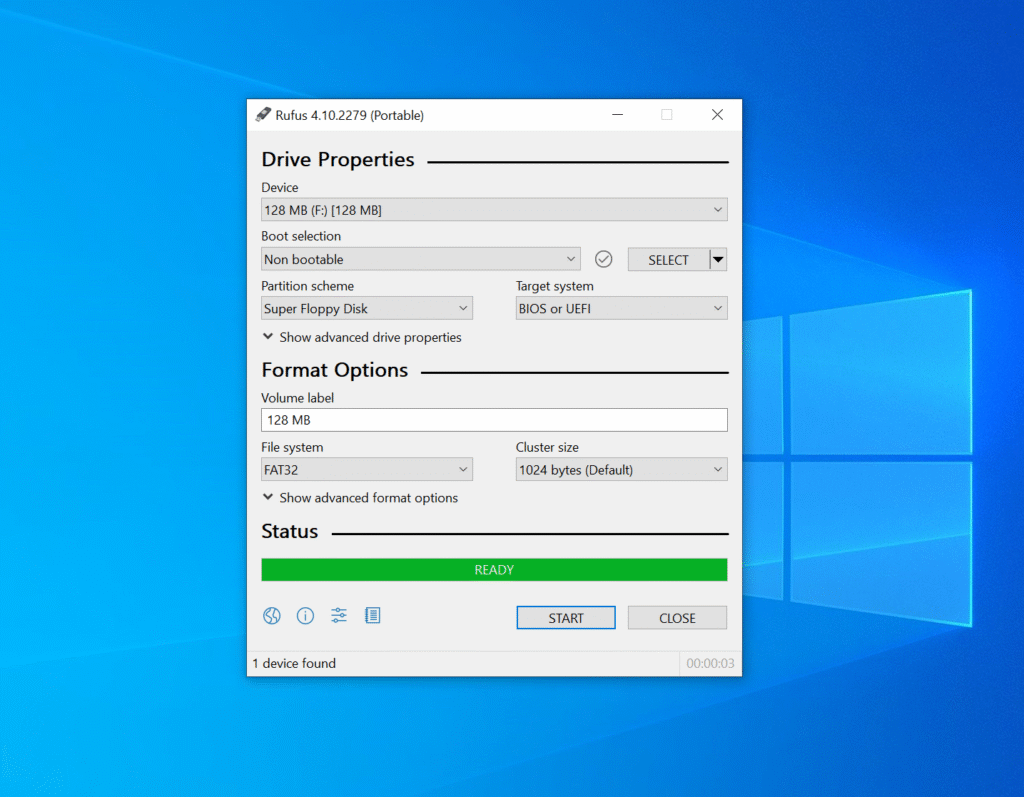Click the checksum checkmark icon
The image size is (1024, 797).
tap(603, 259)
